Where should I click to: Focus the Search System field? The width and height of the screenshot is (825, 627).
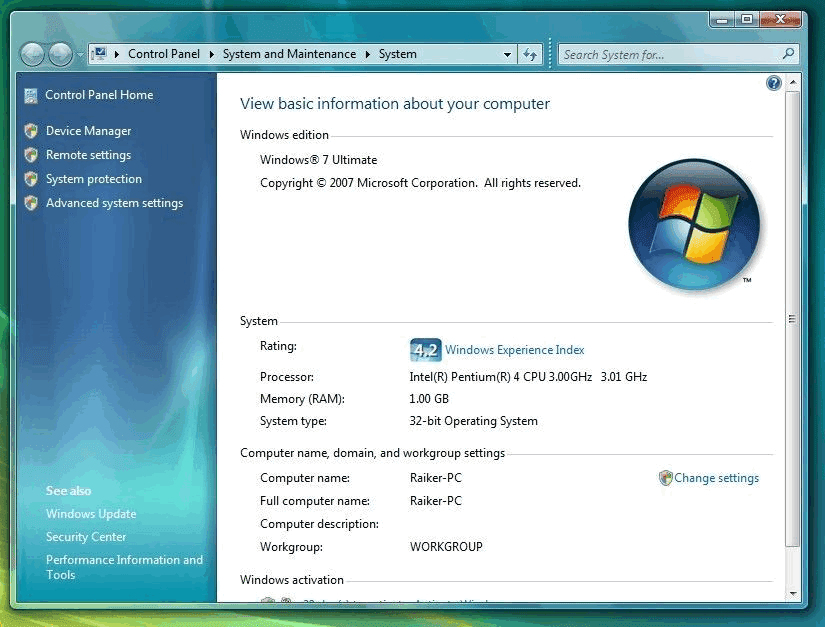pyautogui.click(x=679, y=55)
